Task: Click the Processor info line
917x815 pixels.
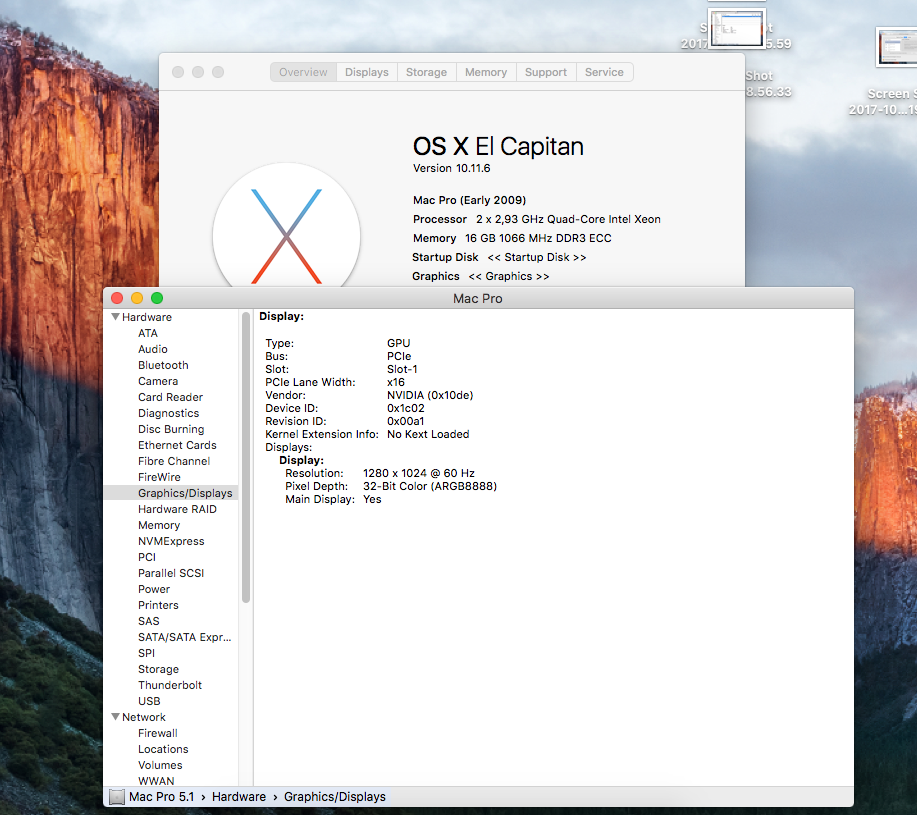Action: click(536, 219)
